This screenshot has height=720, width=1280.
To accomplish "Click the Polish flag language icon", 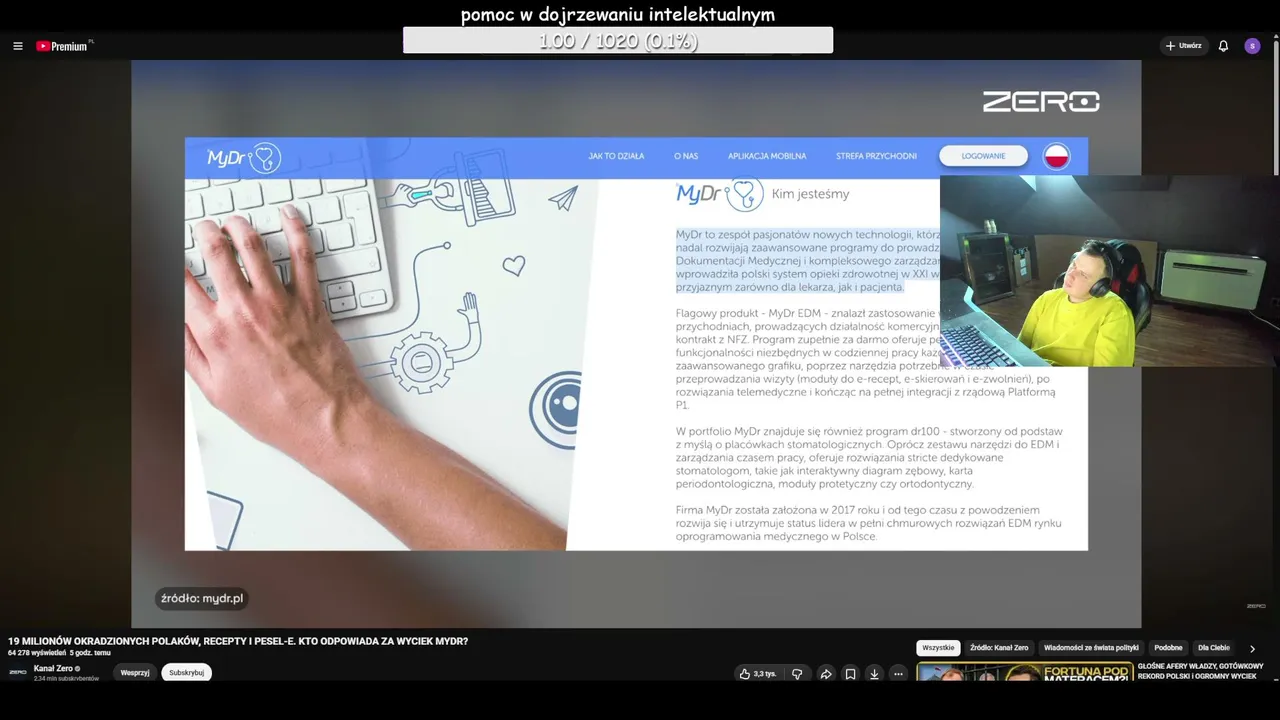I will point(1057,156).
